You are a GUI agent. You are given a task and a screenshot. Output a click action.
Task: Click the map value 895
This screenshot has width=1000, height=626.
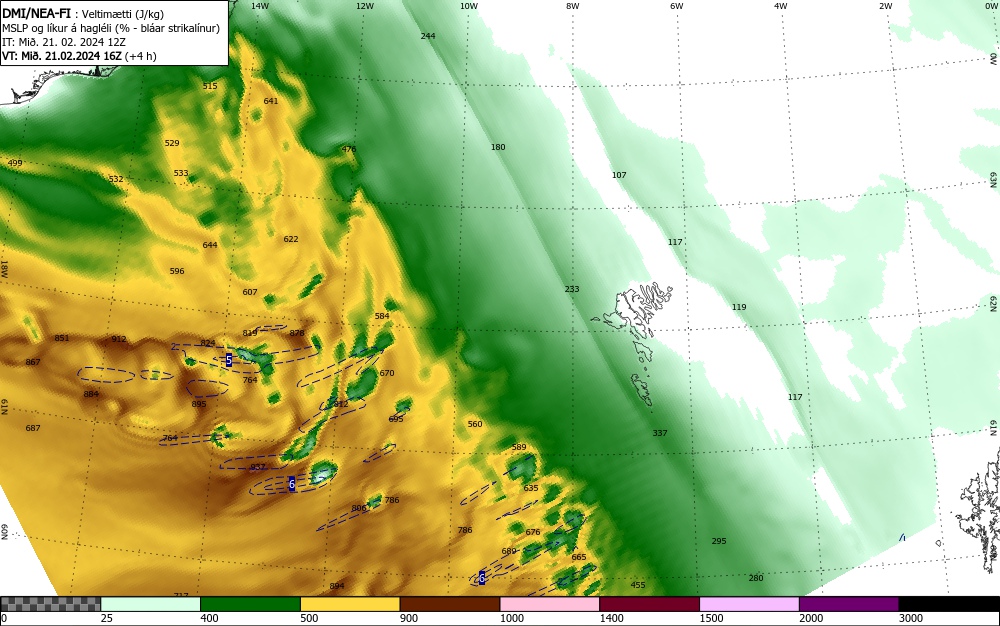pos(199,404)
